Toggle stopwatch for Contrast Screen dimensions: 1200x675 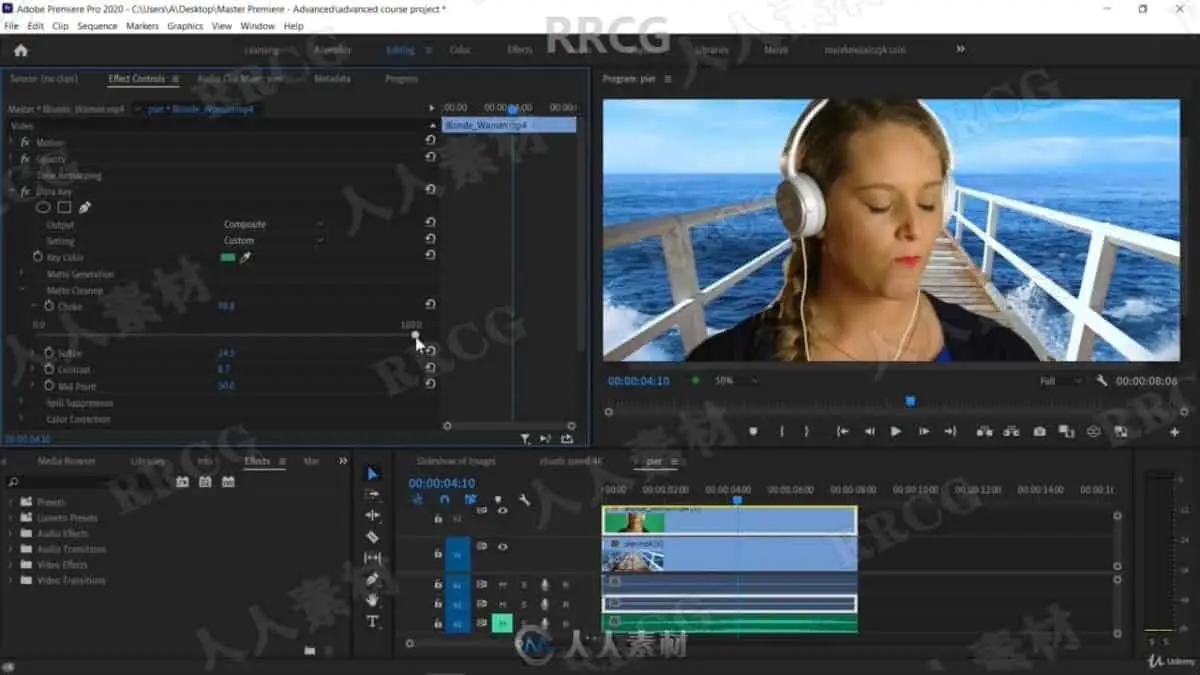[x=48, y=369]
